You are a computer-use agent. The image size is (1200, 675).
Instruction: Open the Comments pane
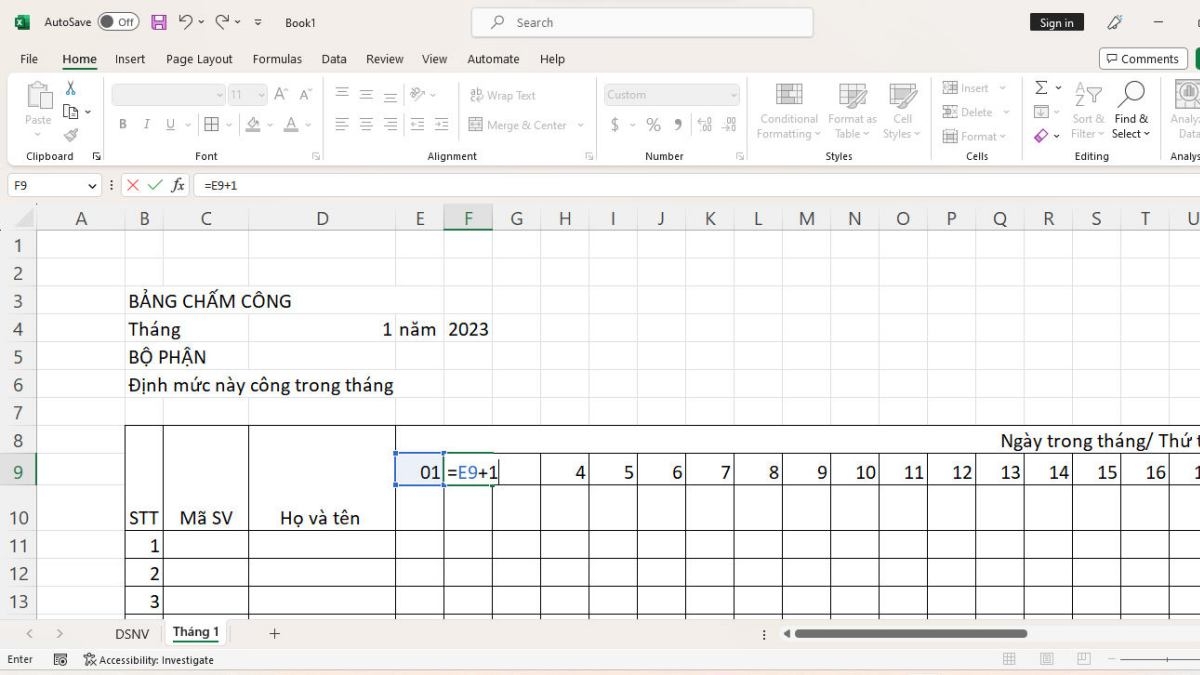click(x=1143, y=59)
